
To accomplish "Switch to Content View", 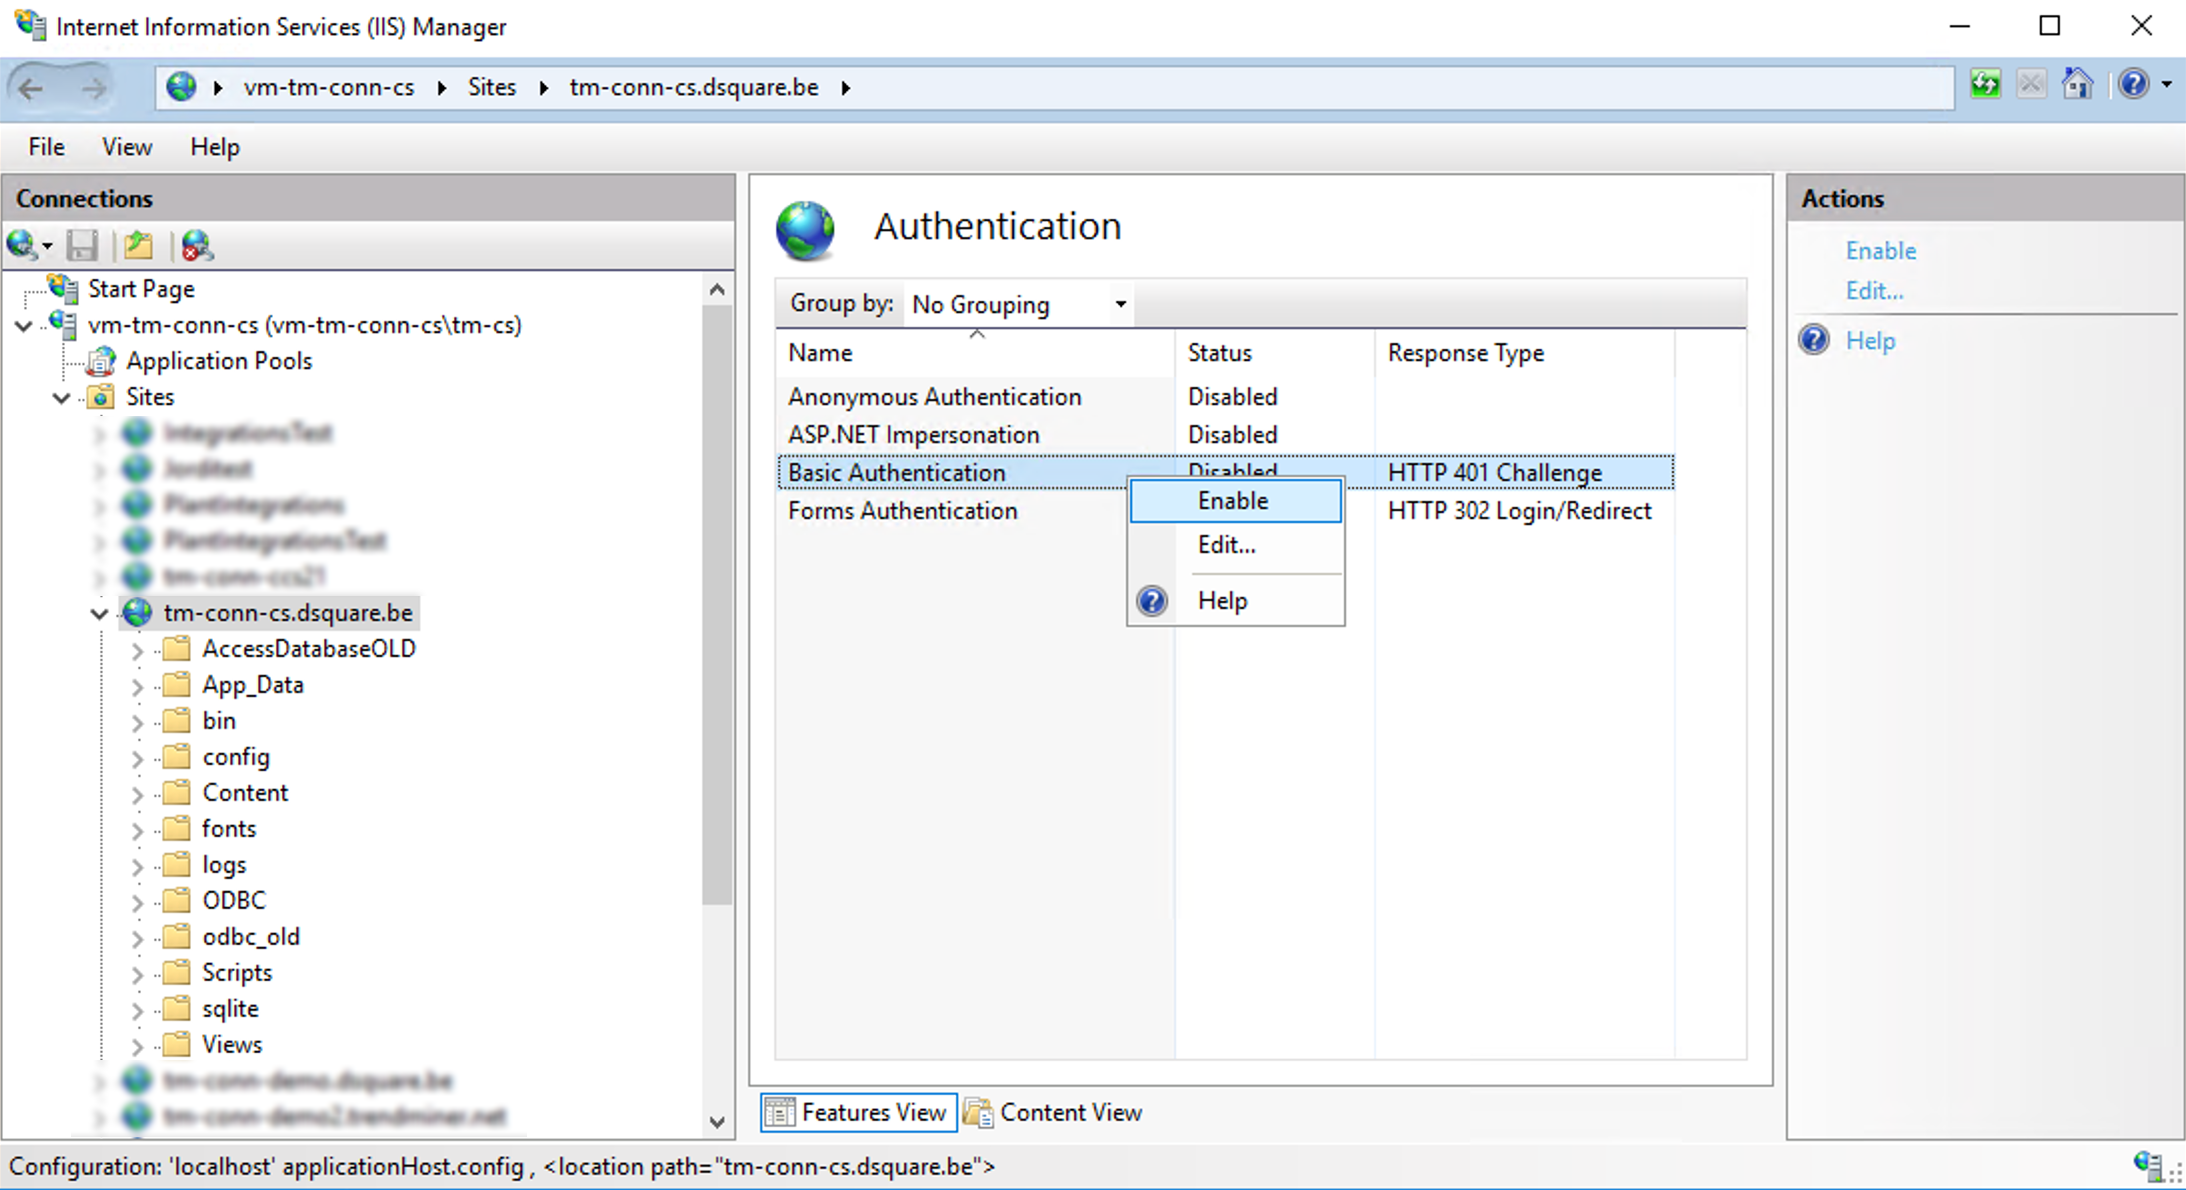I will pyautogui.click(x=1070, y=1112).
